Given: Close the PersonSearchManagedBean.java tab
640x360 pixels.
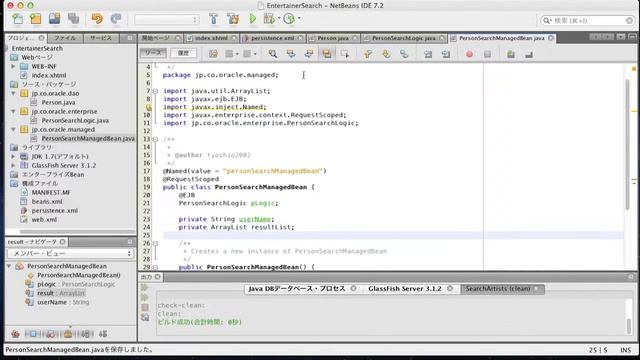Looking at the screenshot, I should coord(551,38).
